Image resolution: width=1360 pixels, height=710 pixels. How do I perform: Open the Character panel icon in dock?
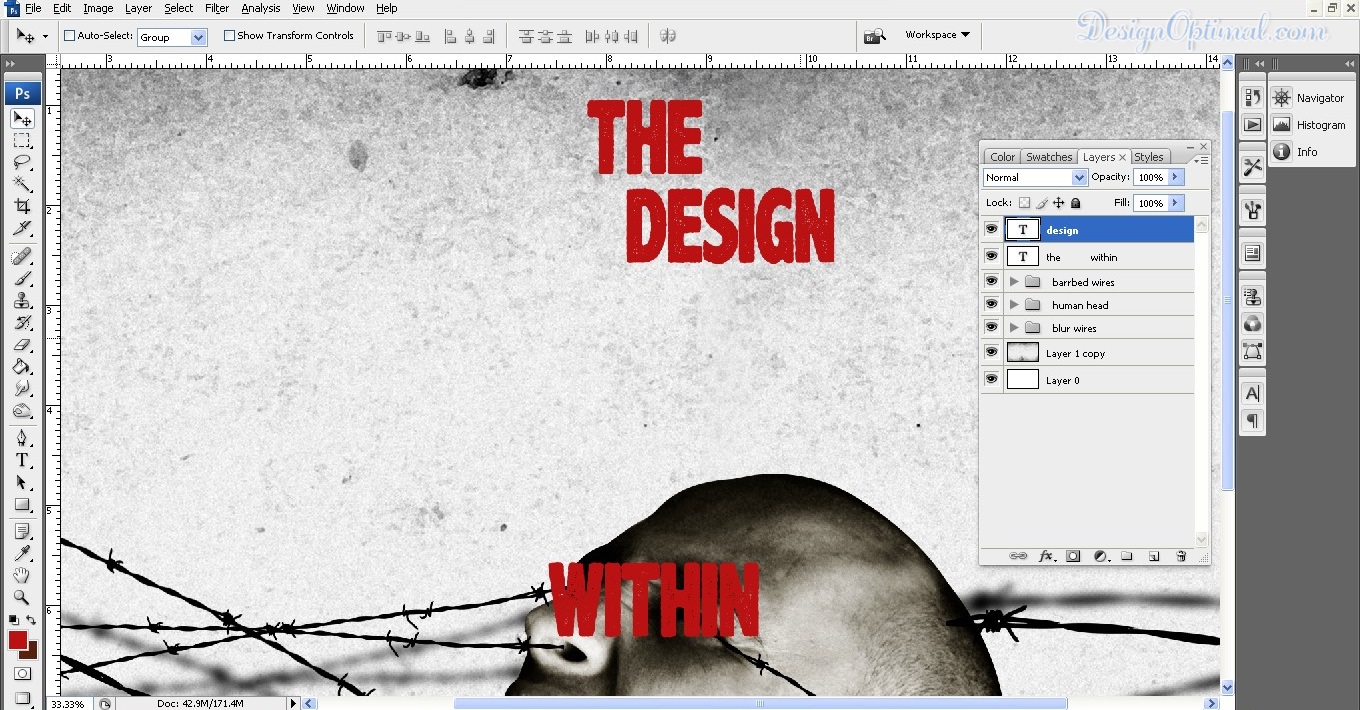coord(1252,393)
